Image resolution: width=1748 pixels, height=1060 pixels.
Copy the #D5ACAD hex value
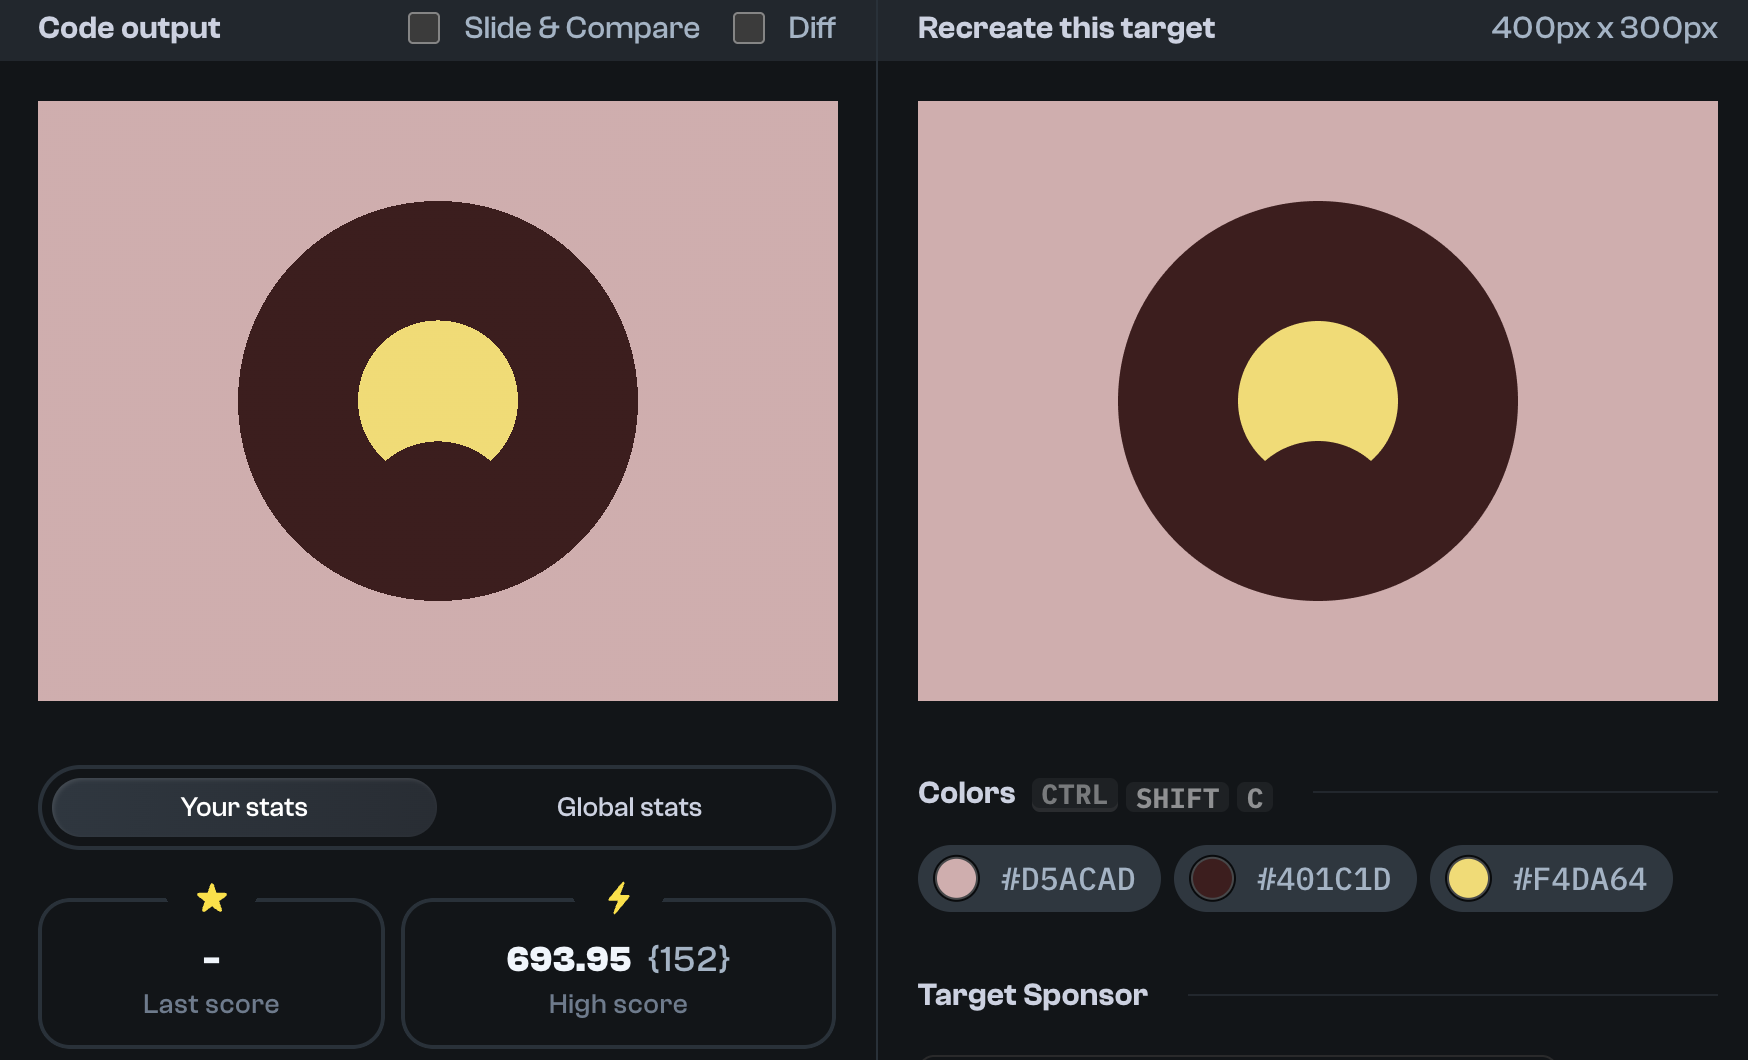click(x=1067, y=878)
